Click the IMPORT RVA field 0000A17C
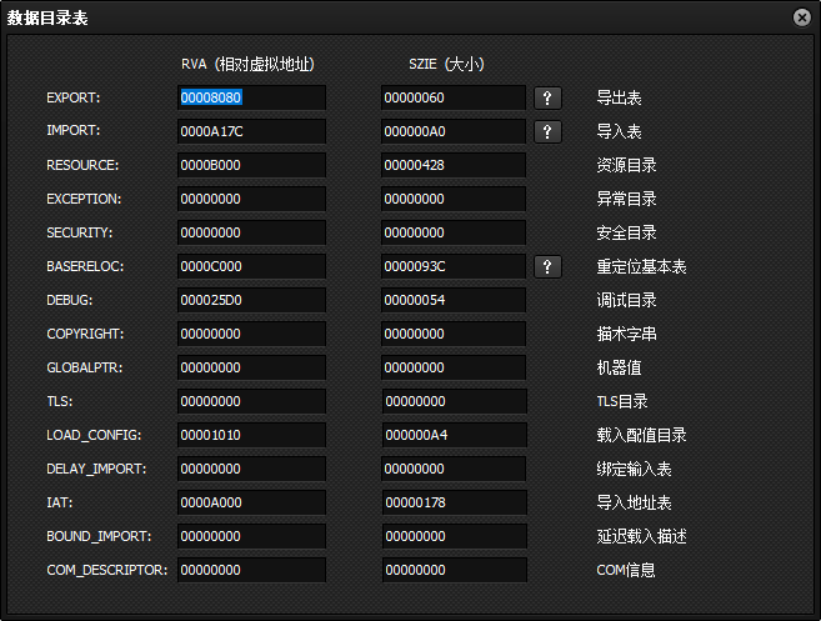Image resolution: width=821 pixels, height=621 pixels. [251, 131]
